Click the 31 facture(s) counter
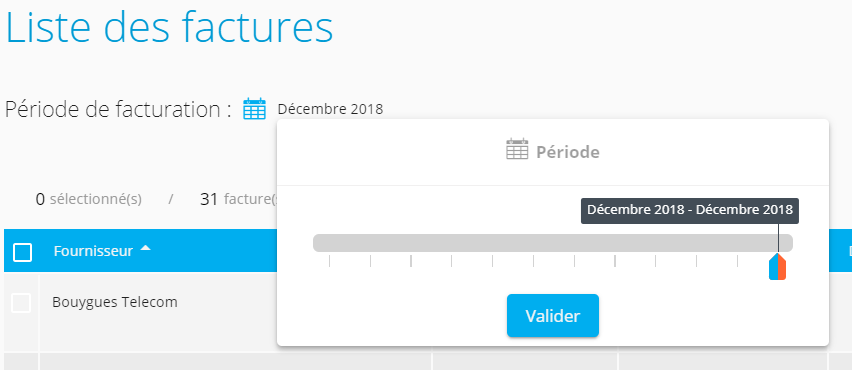The height and width of the screenshot is (370, 852). (x=238, y=199)
